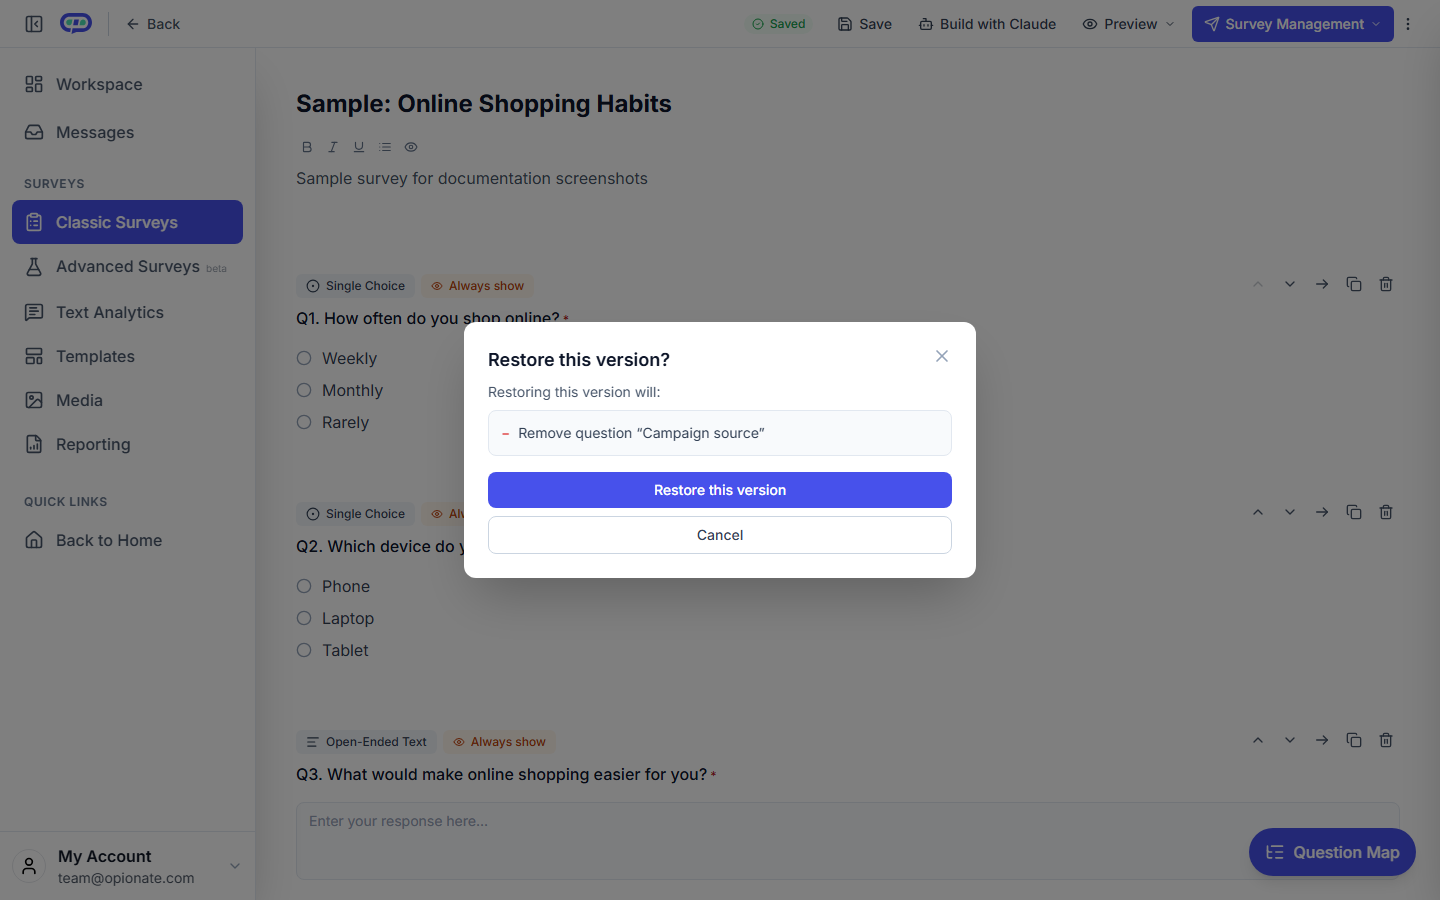Open the Preview dropdown
Viewport: 1440px width, 900px height.
pyautogui.click(x=1128, y=24)
